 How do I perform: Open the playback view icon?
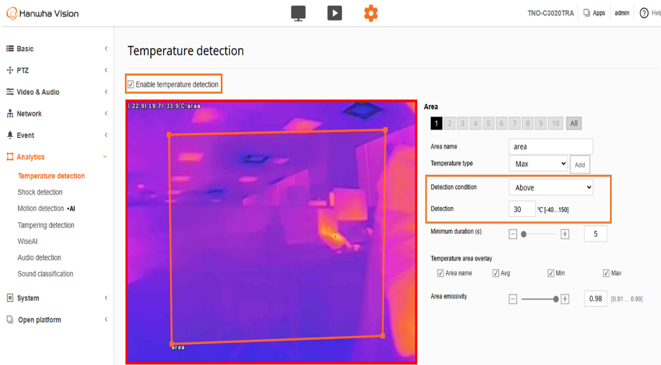pos(334,13)
